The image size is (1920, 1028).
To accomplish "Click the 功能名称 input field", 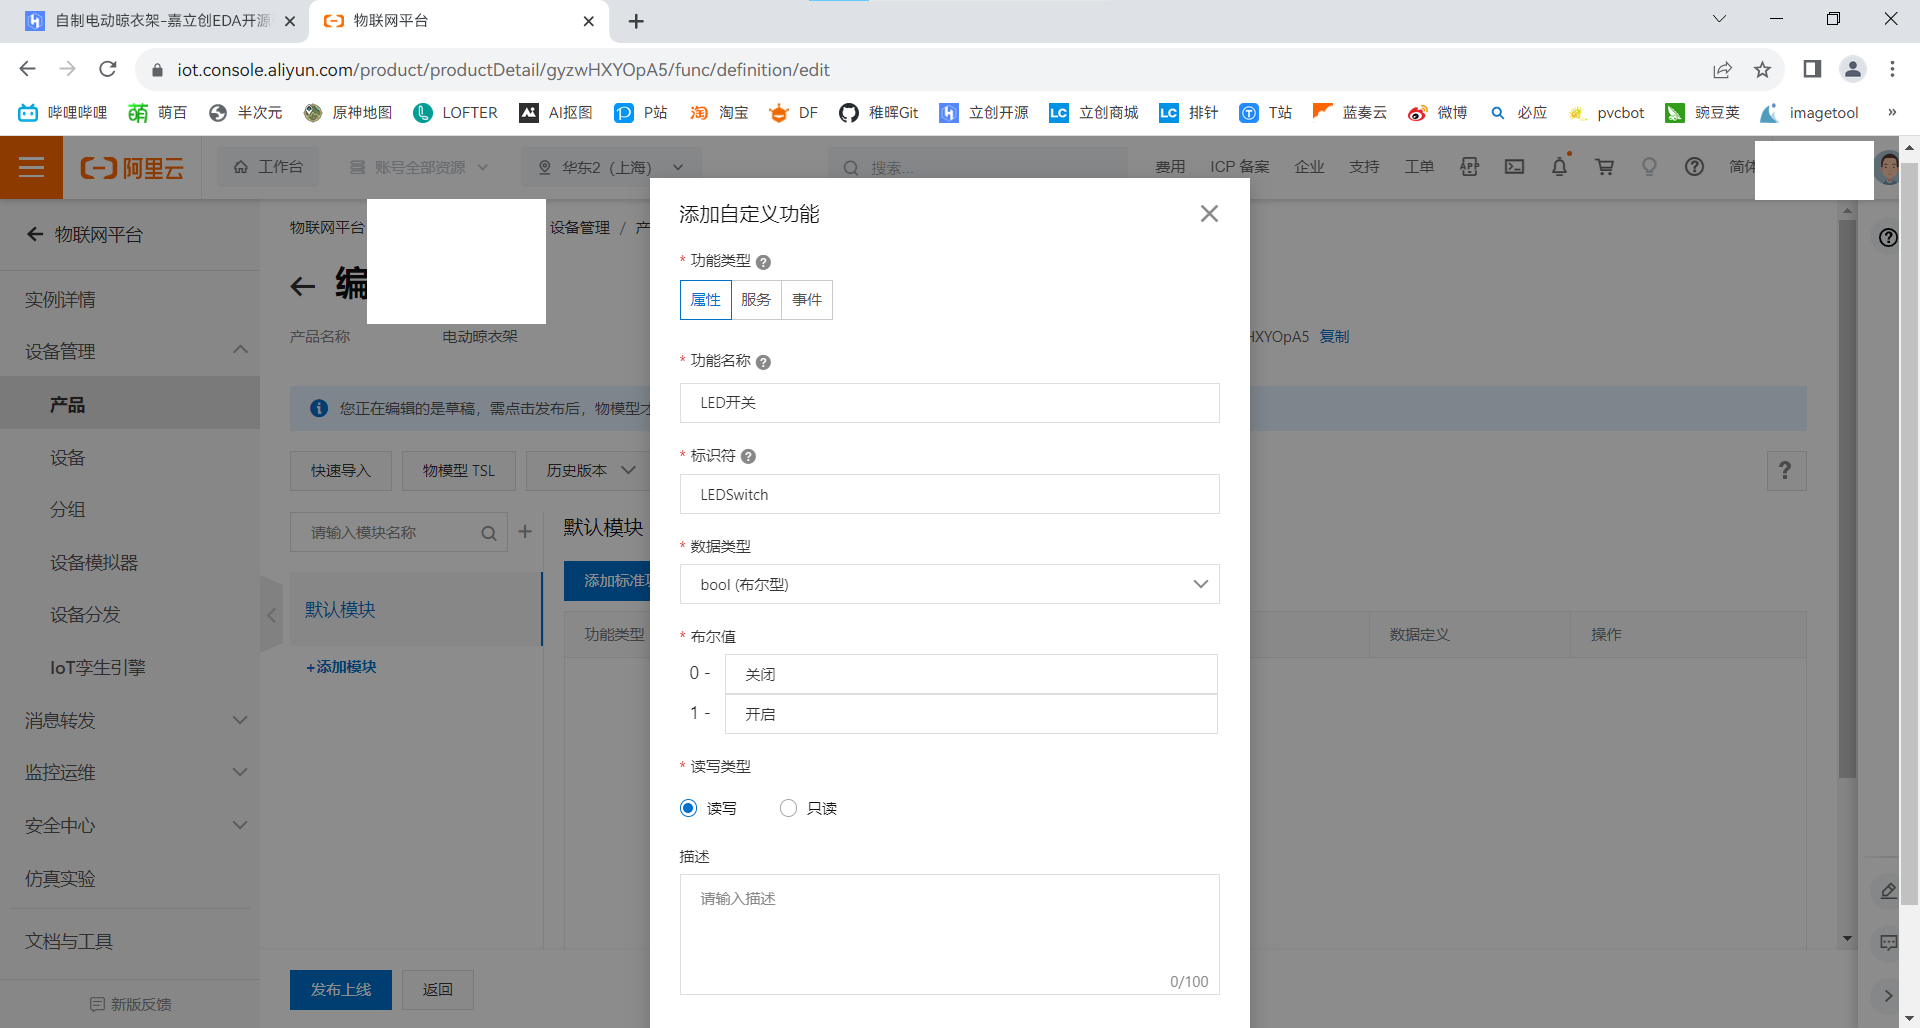I will [x=949, y=403].
